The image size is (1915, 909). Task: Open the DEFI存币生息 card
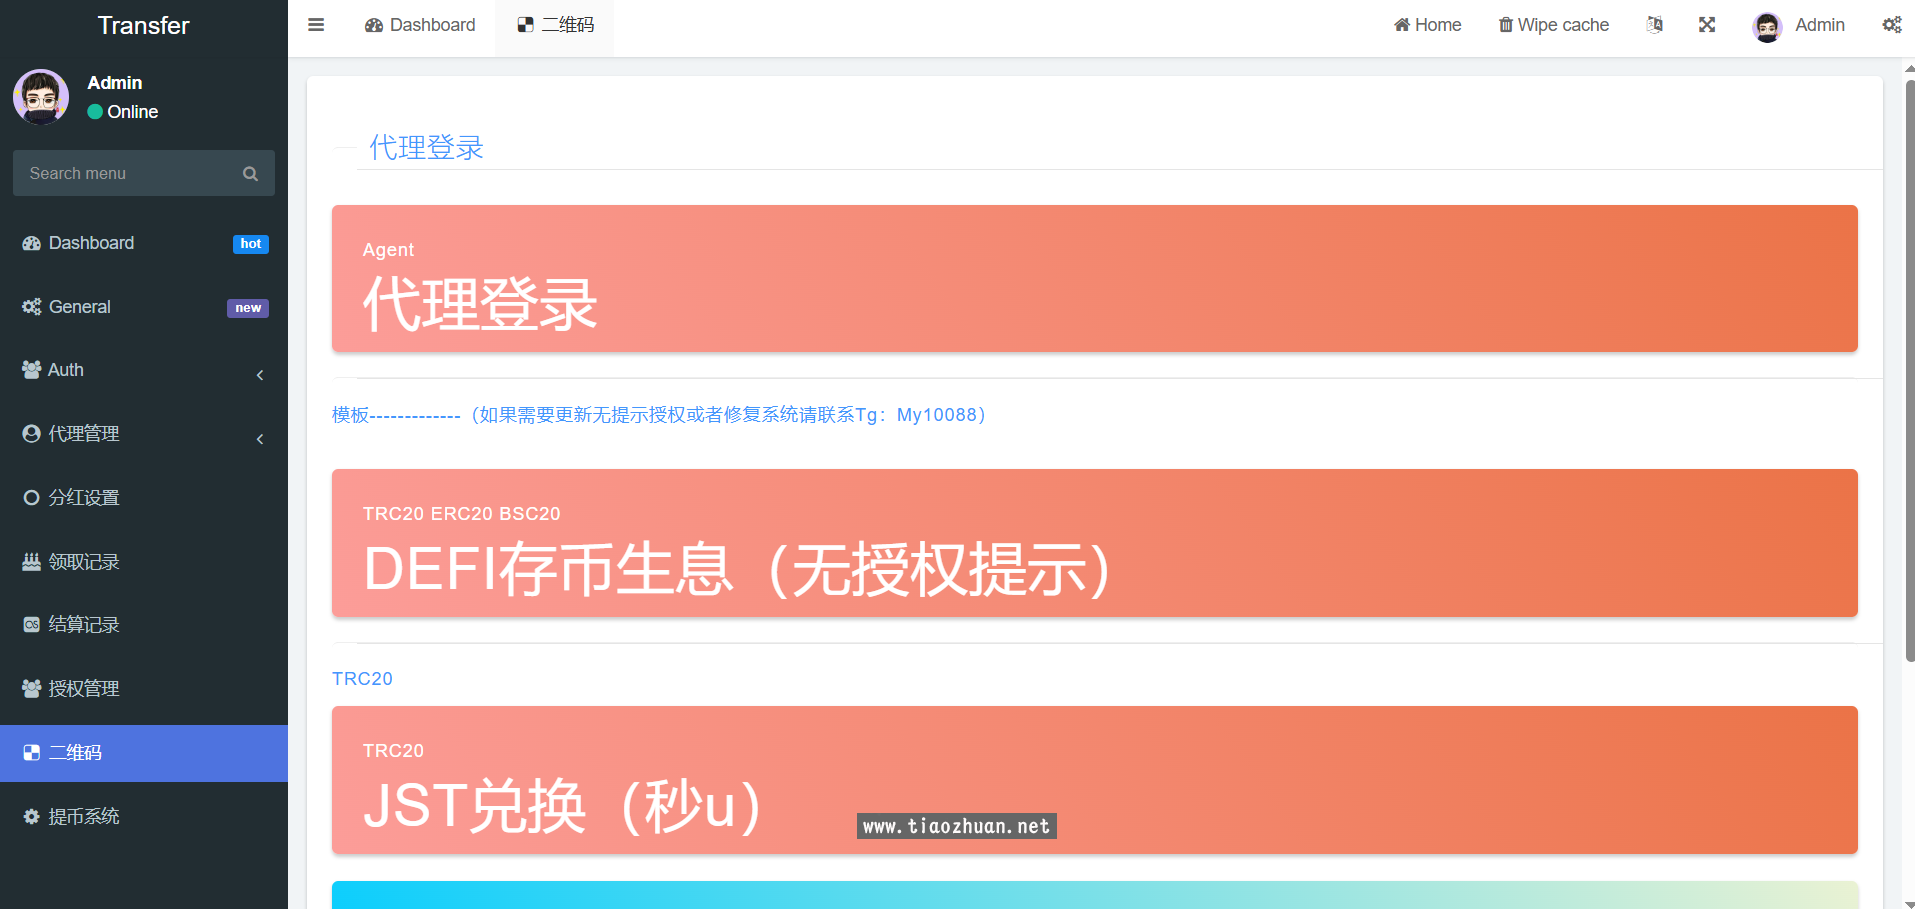pos(1095,543)
